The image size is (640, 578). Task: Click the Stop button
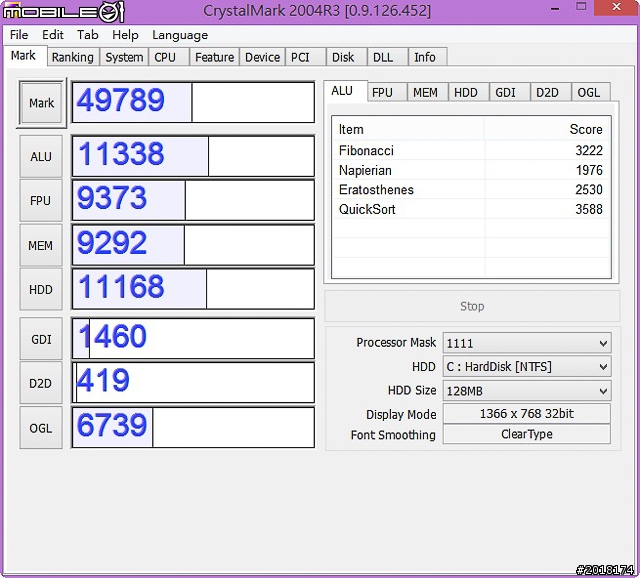pos(472,306)
